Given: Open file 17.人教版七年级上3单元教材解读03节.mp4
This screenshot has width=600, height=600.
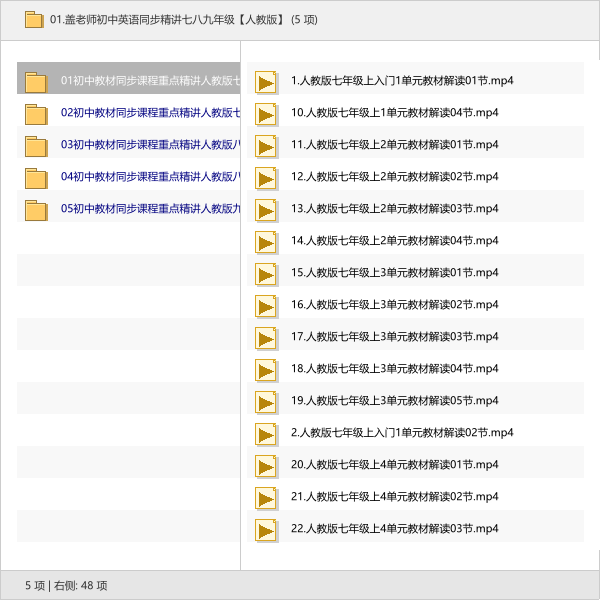Looking at the screenshot, I should point(394,336).
